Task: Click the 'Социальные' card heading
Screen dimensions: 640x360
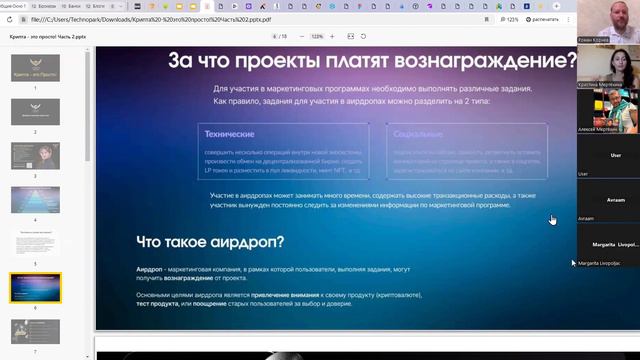Action: 418,134
